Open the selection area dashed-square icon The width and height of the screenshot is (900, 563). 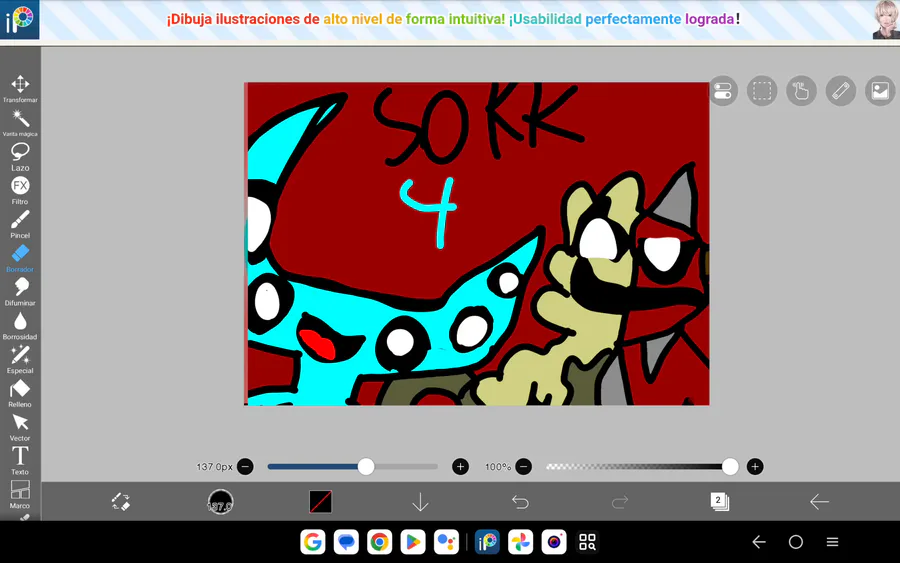(762, 91)
